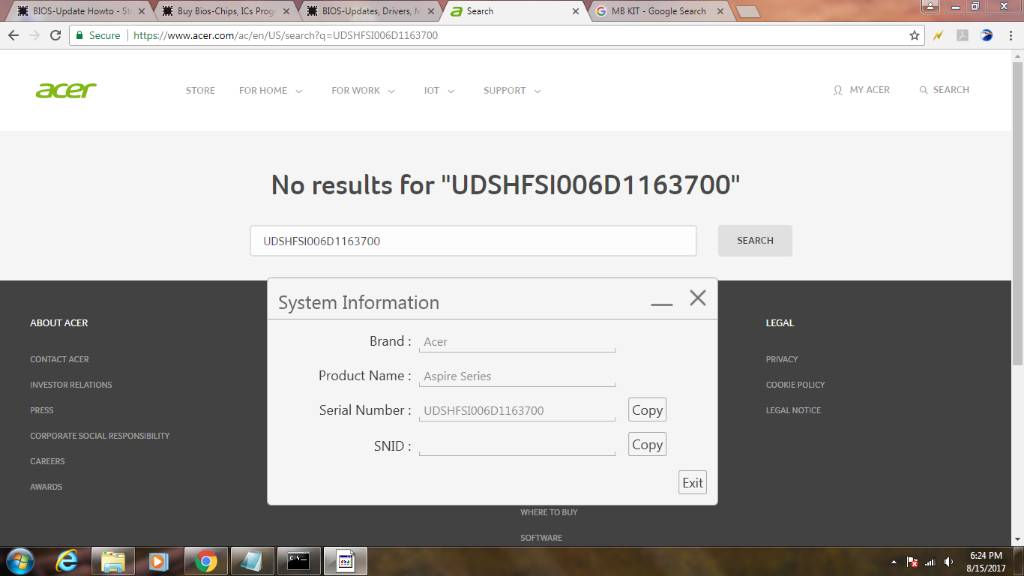Viewport: 1024px width, 576px height.
Task: Switch to the Buy Bios-Chips tab
Action: pos(225,11)
